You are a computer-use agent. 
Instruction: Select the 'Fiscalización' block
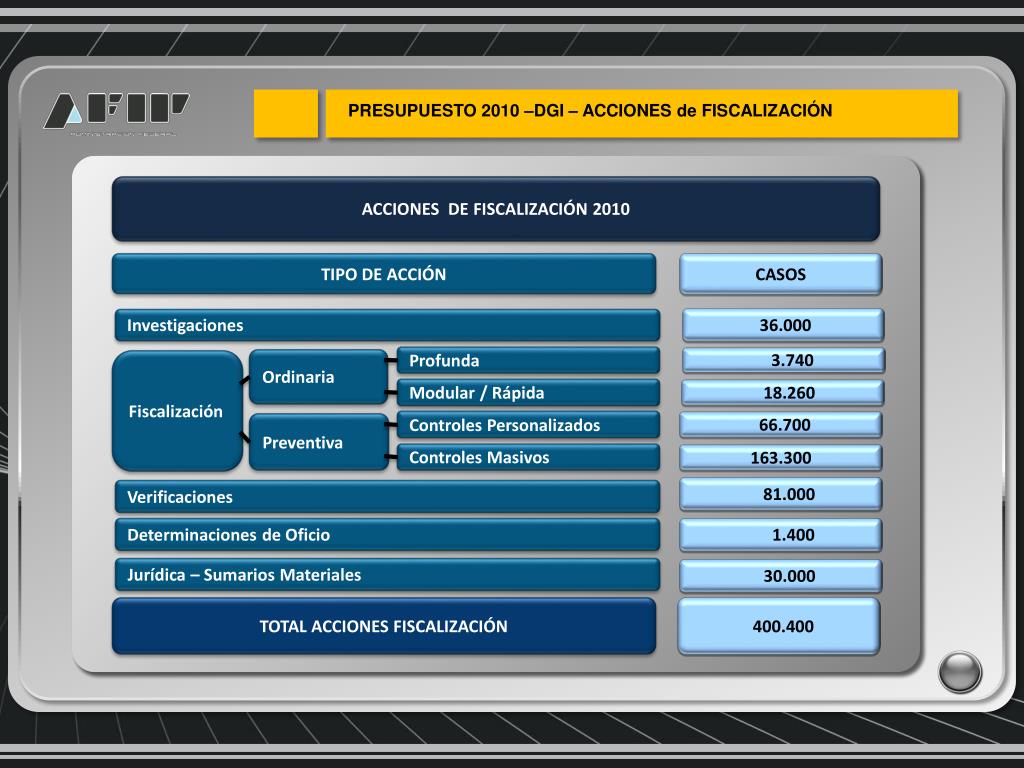[177, 411]
